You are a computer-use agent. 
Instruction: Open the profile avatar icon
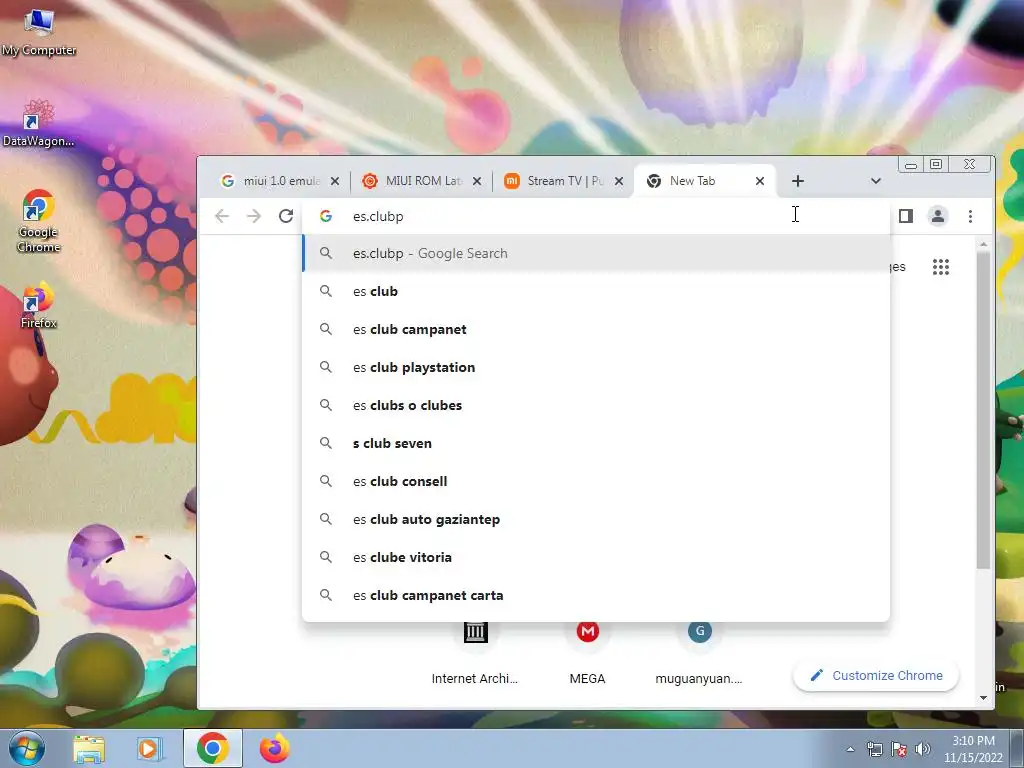938,216
